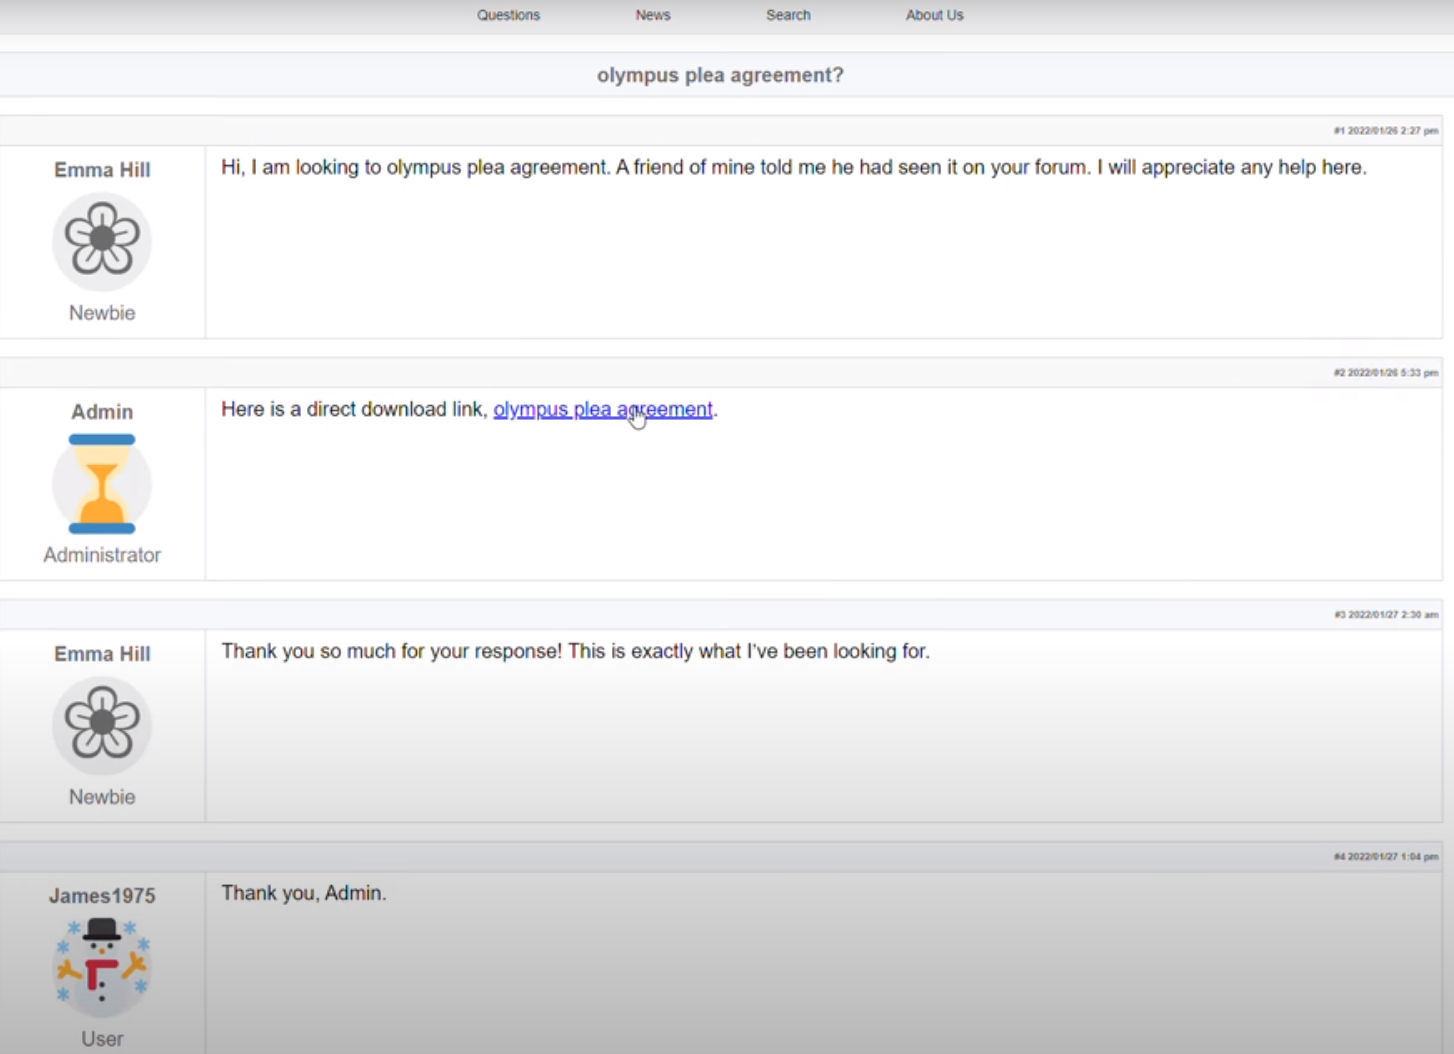Viewport: 1454px width, 1054px height.
Task: Click the post #4 timestamp
Action: click(1386, 857)
